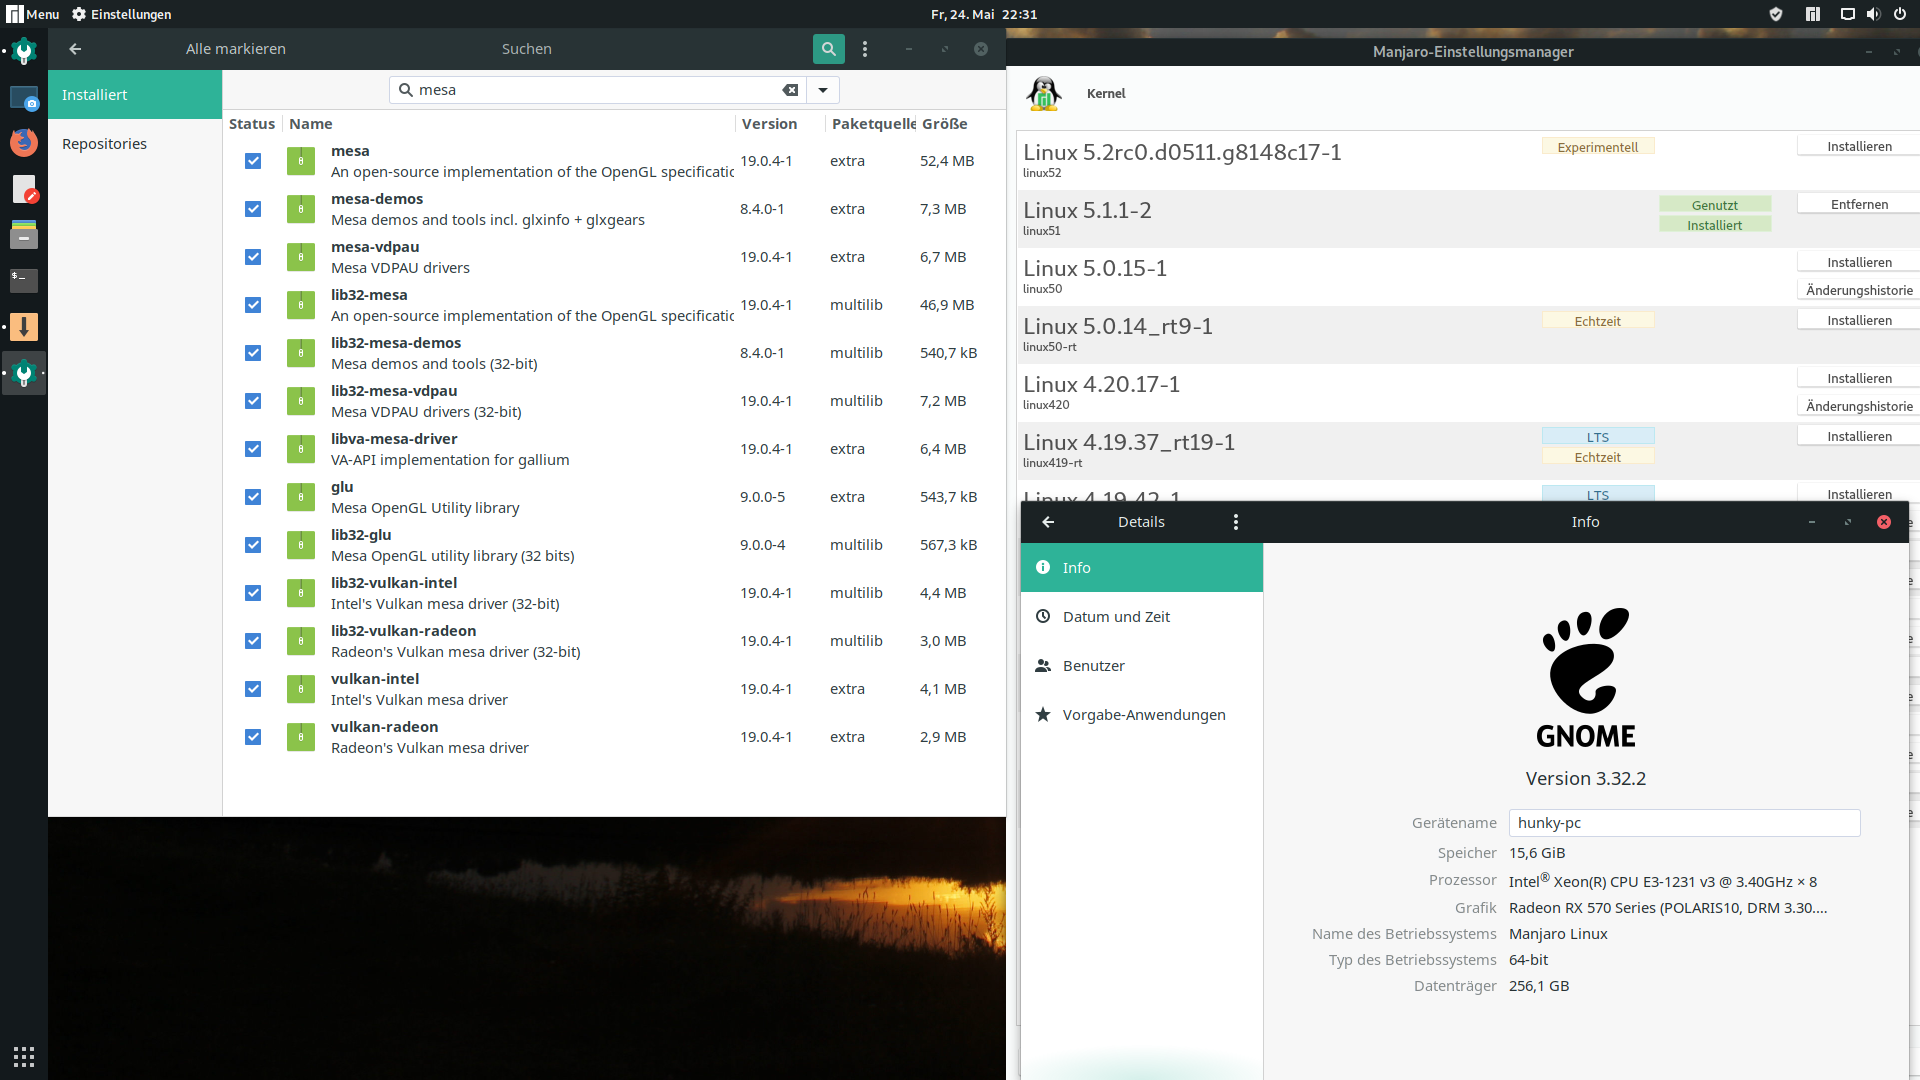Uncheck the lib32-vulkan-intel package checkbox
Image resolution: width=1920 pixels, height=1080 pixels.
click(x=253, y=593)
